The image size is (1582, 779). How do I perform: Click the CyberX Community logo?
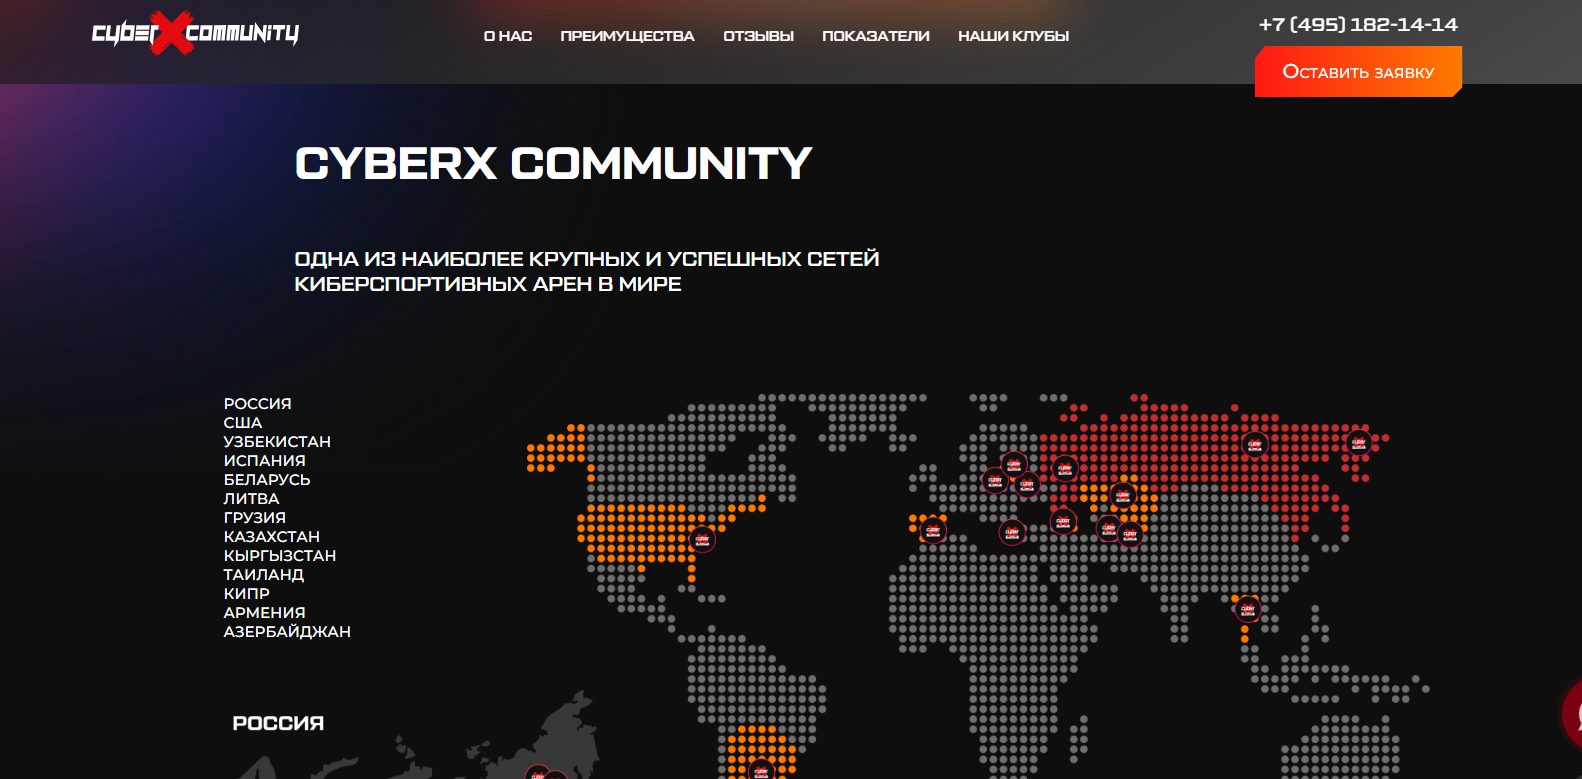[x=195, y=33]
